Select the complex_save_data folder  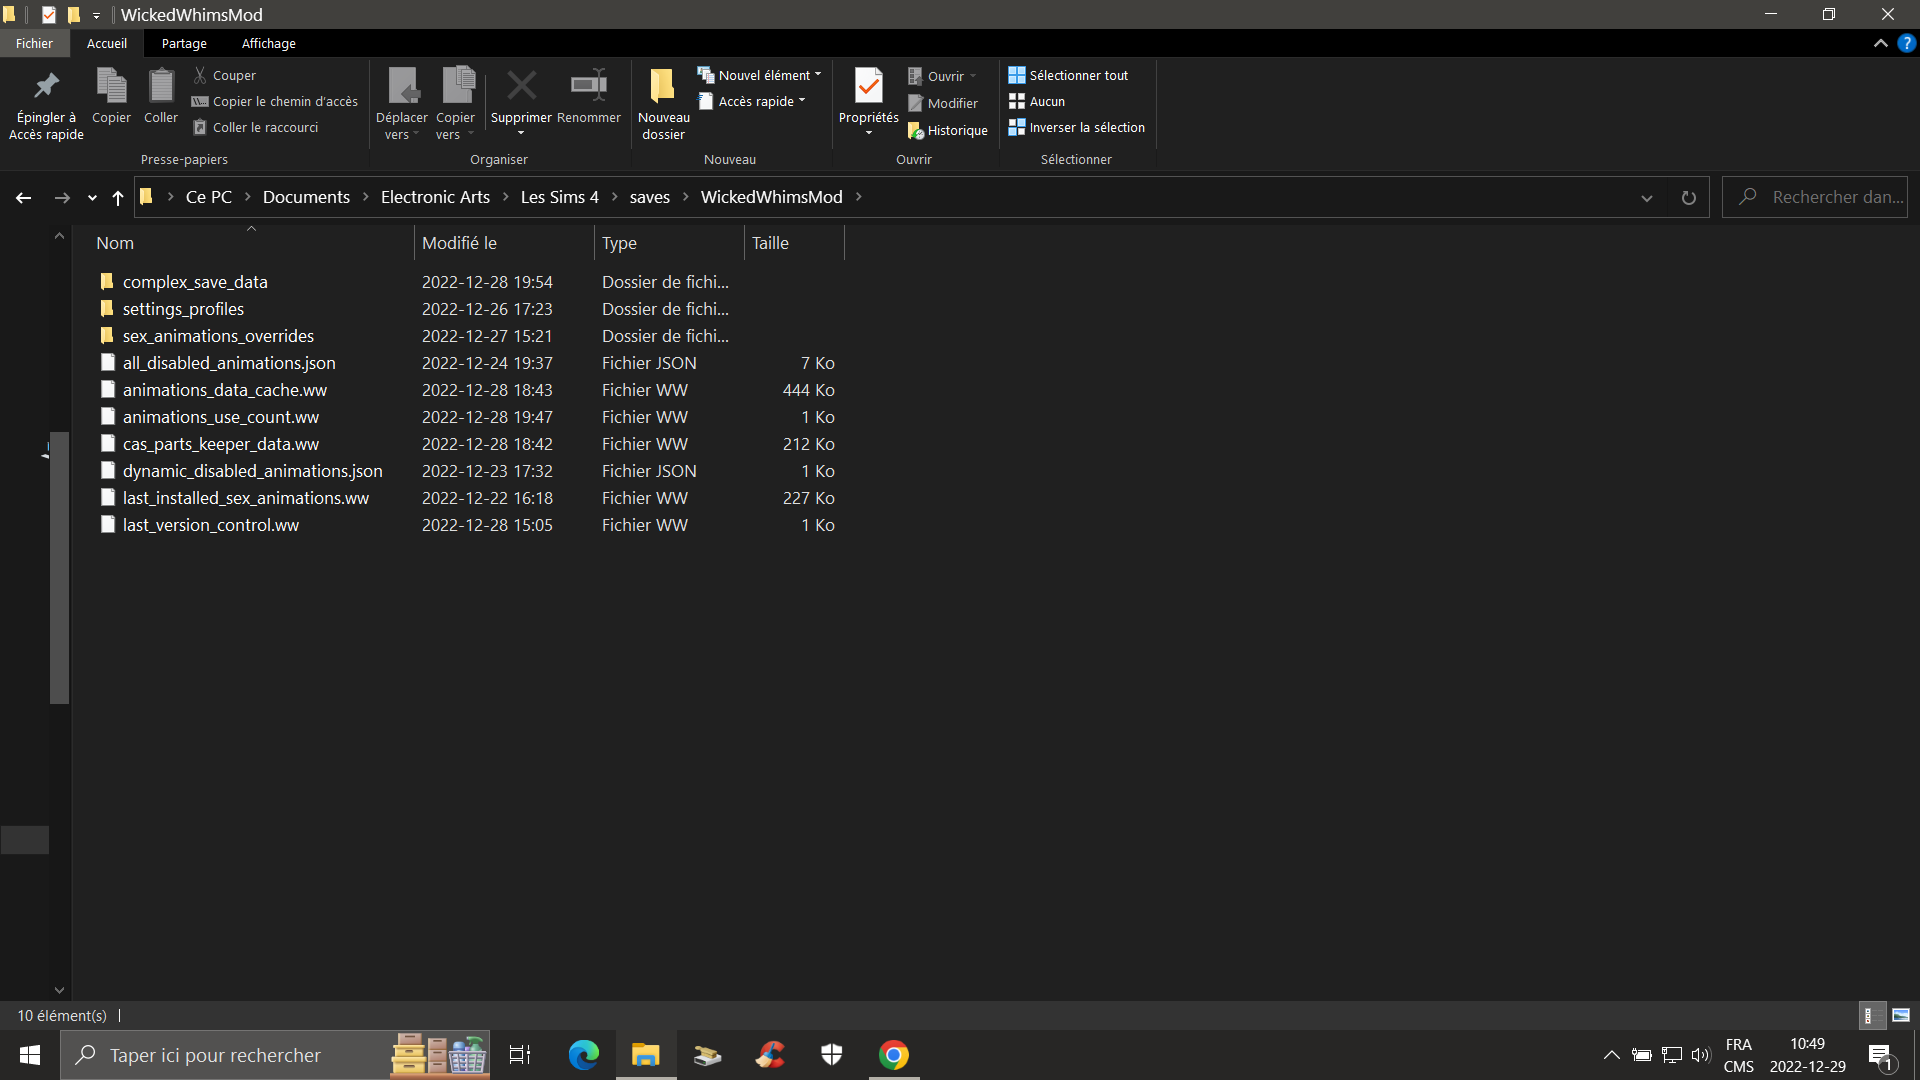coord(195,282)
